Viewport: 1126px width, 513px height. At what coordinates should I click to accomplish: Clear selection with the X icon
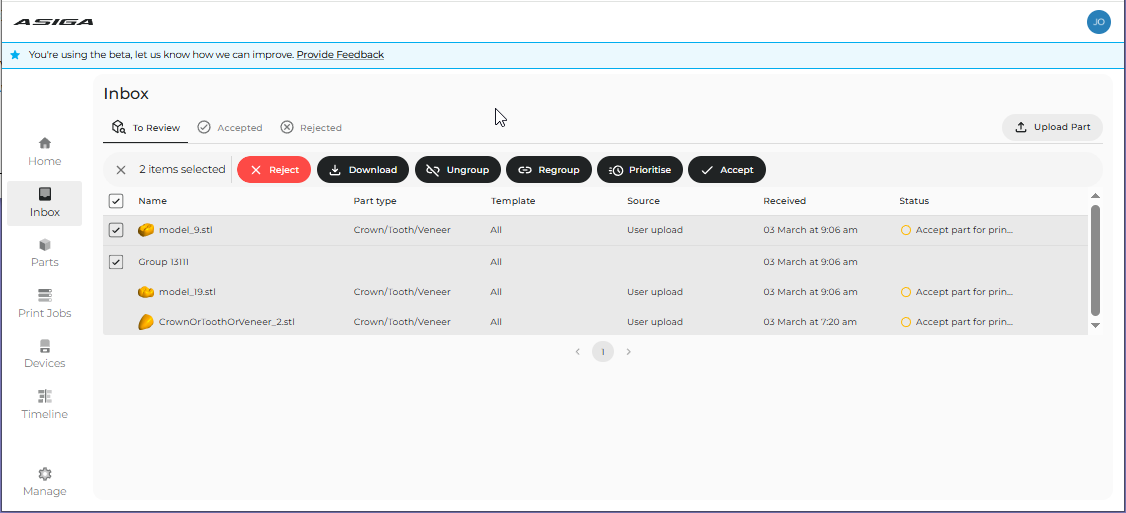(121, 170)
